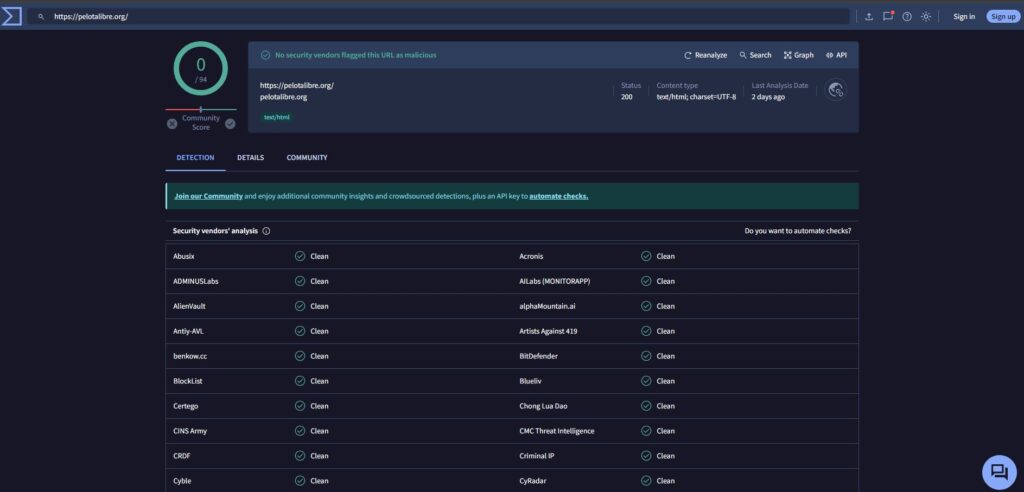
Task: Select the CRDF vendor name
Action: point(182,456)
